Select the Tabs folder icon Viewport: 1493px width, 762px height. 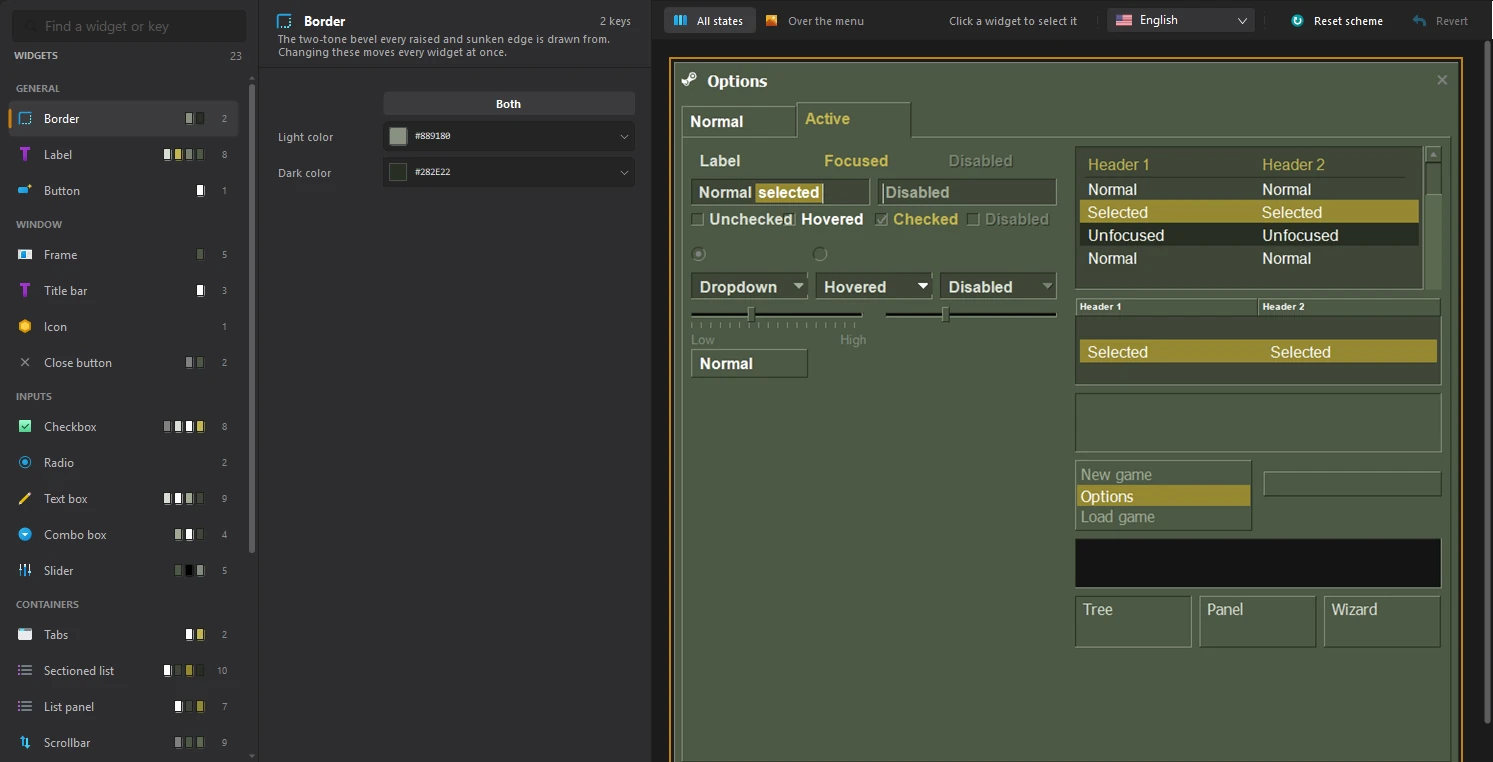(25, 635)
